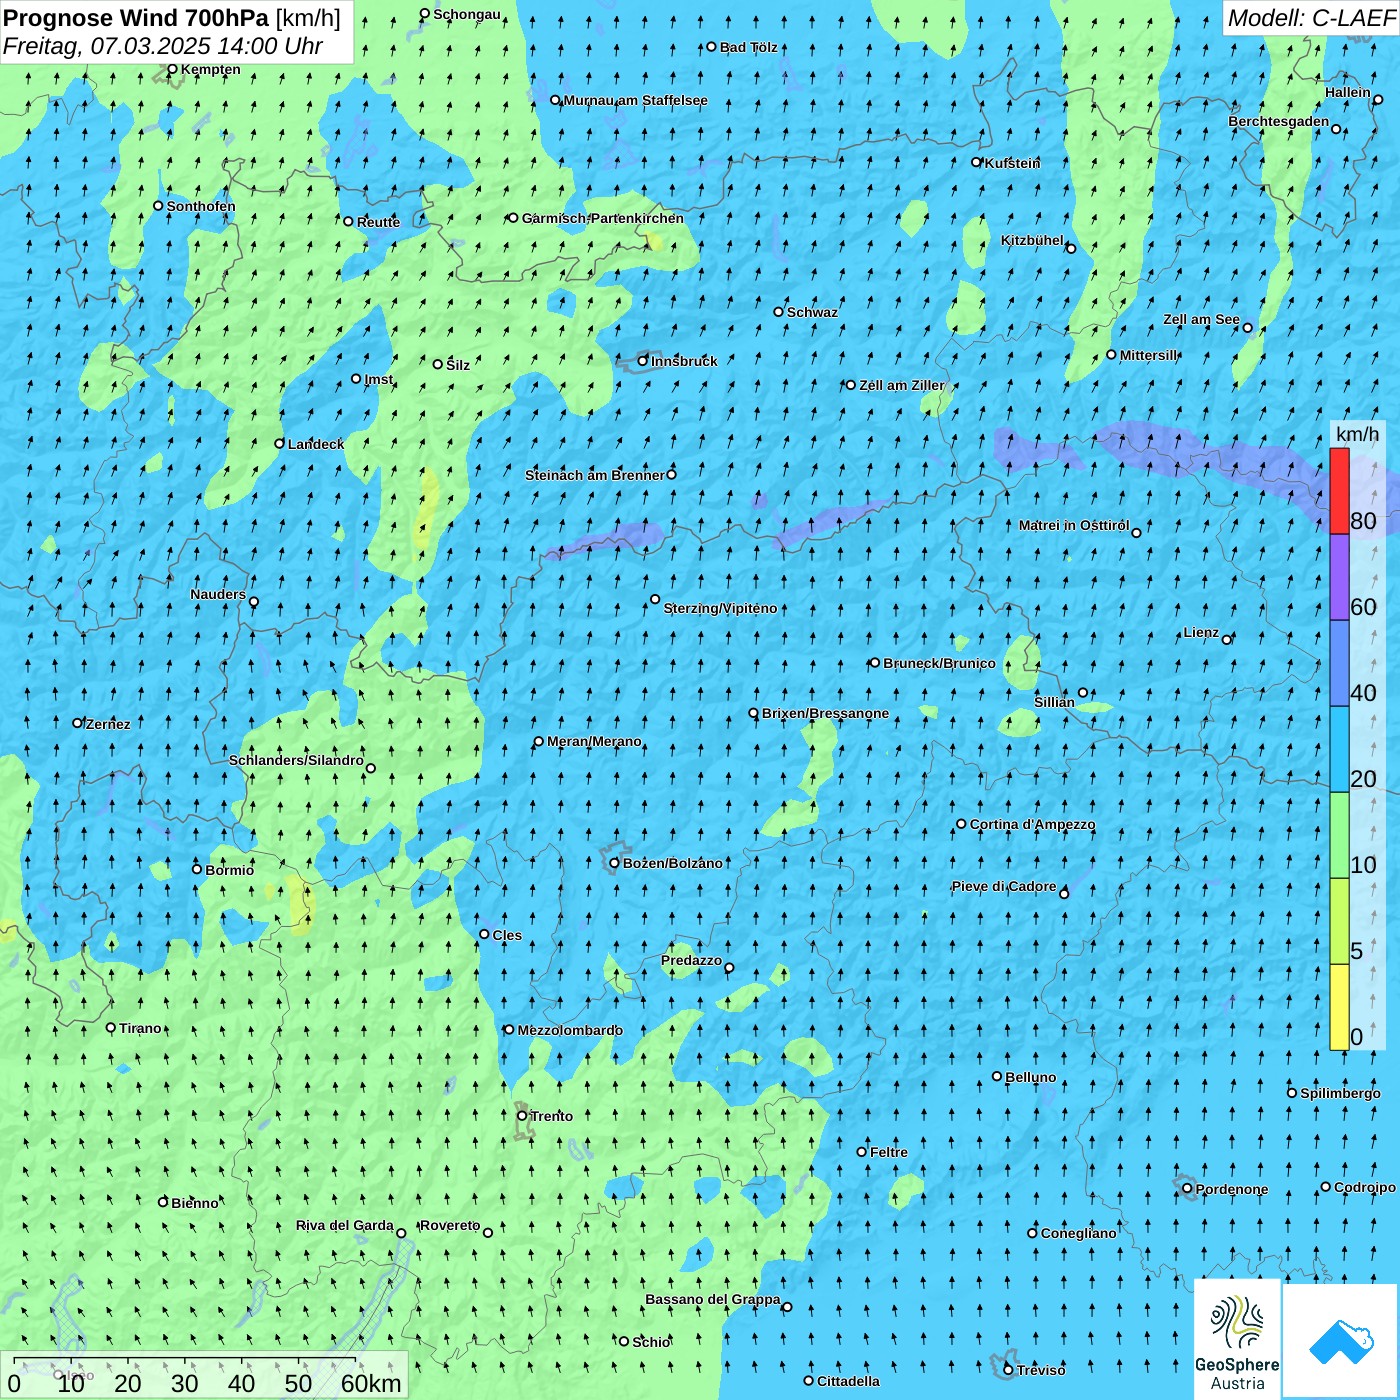Click the blue cloud logo icon

click(x=1341, y=1342)
